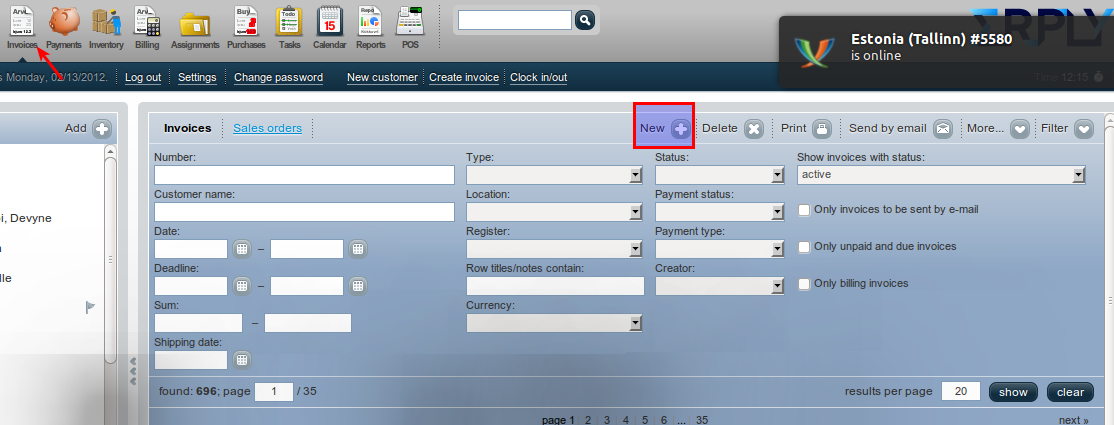
Task: Click the Change password link
Action: pyautogui.click(x=278, y=77)
